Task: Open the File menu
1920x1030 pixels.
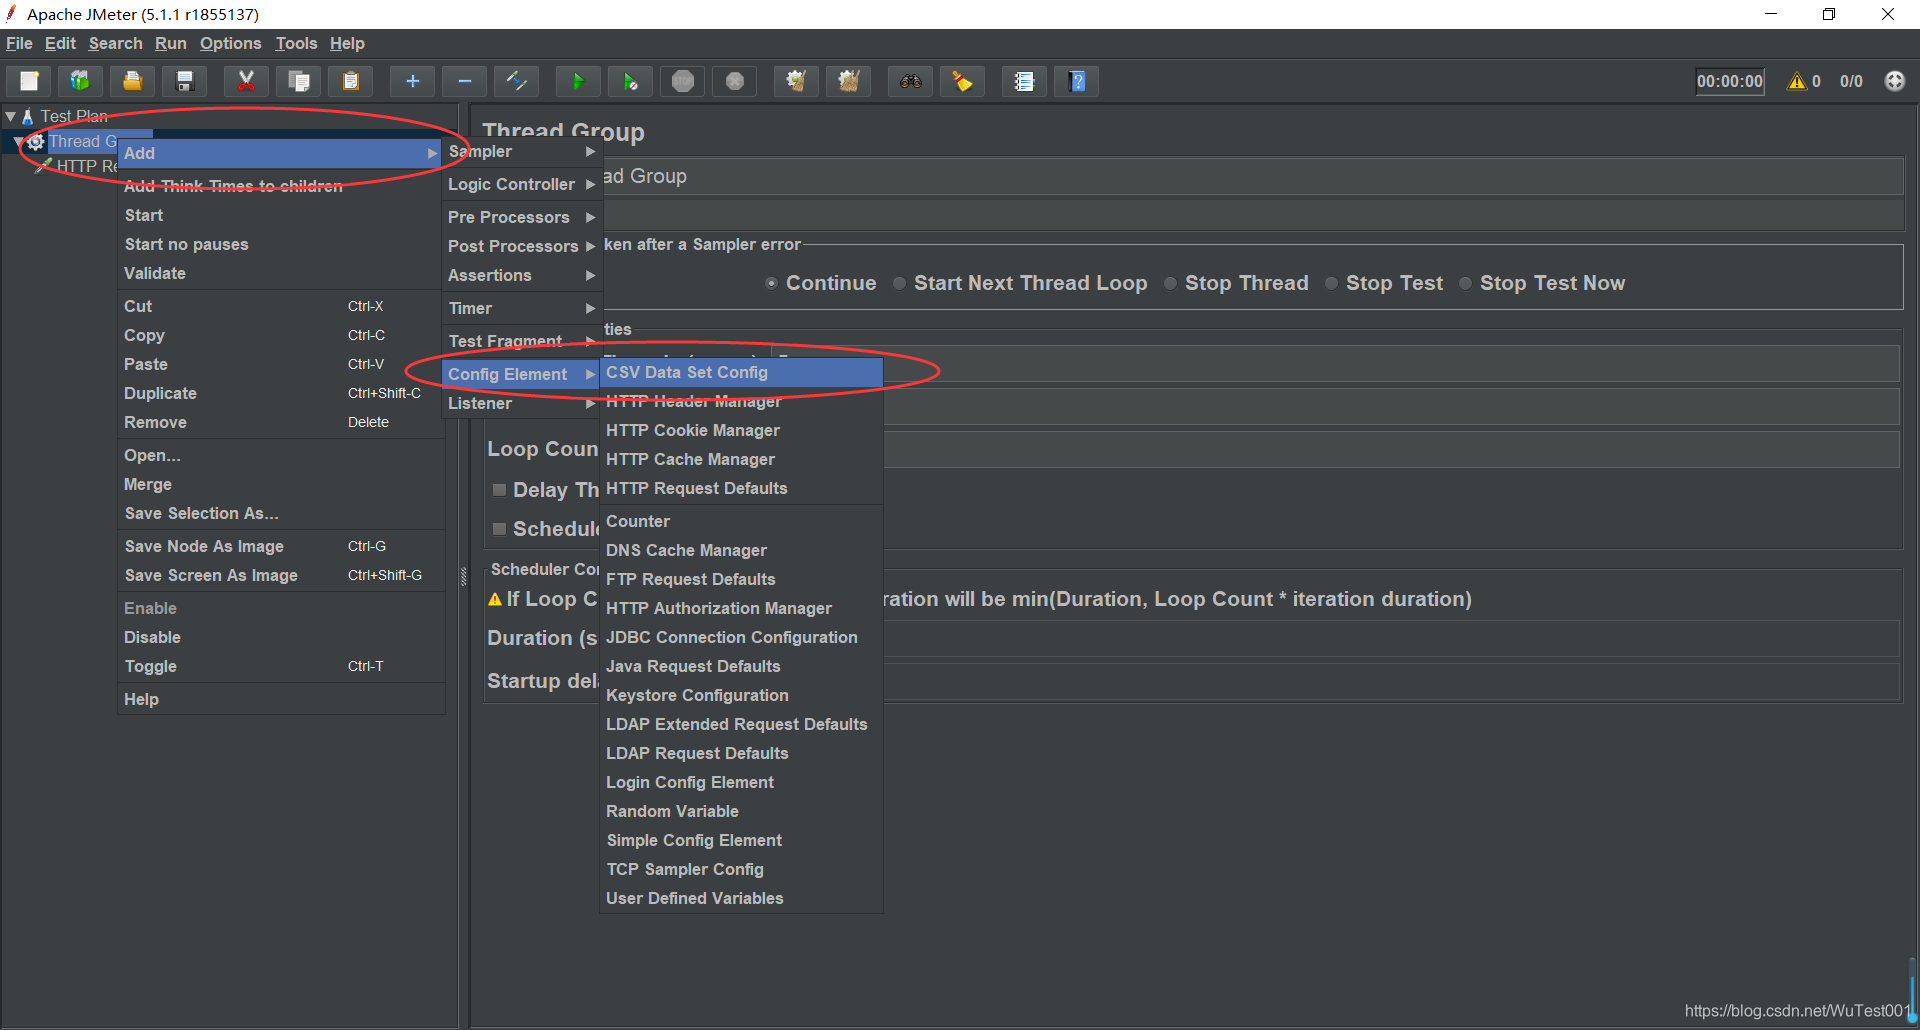Action: [x=19, y=43]
